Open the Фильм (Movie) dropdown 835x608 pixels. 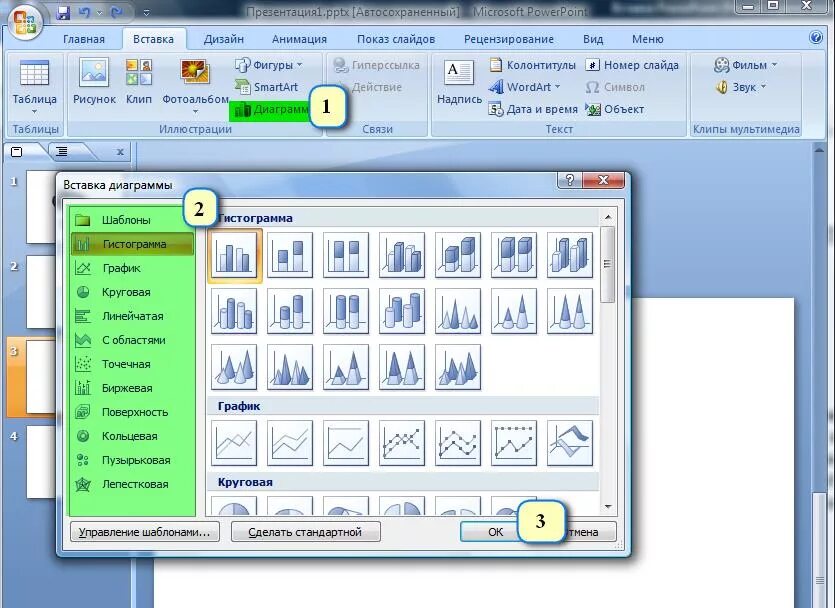point(743,64)
